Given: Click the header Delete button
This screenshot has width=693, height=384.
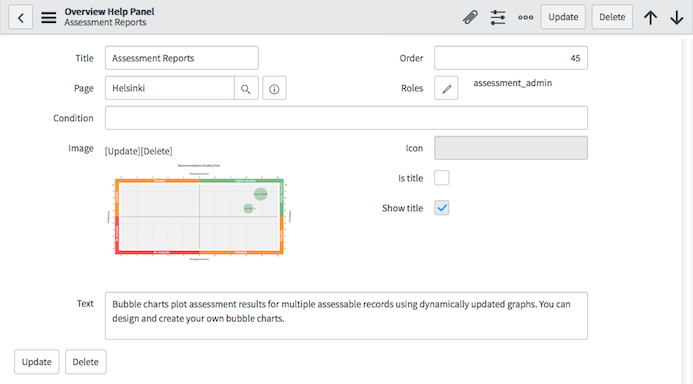Looking at the screenshot, I should [612, 17].
